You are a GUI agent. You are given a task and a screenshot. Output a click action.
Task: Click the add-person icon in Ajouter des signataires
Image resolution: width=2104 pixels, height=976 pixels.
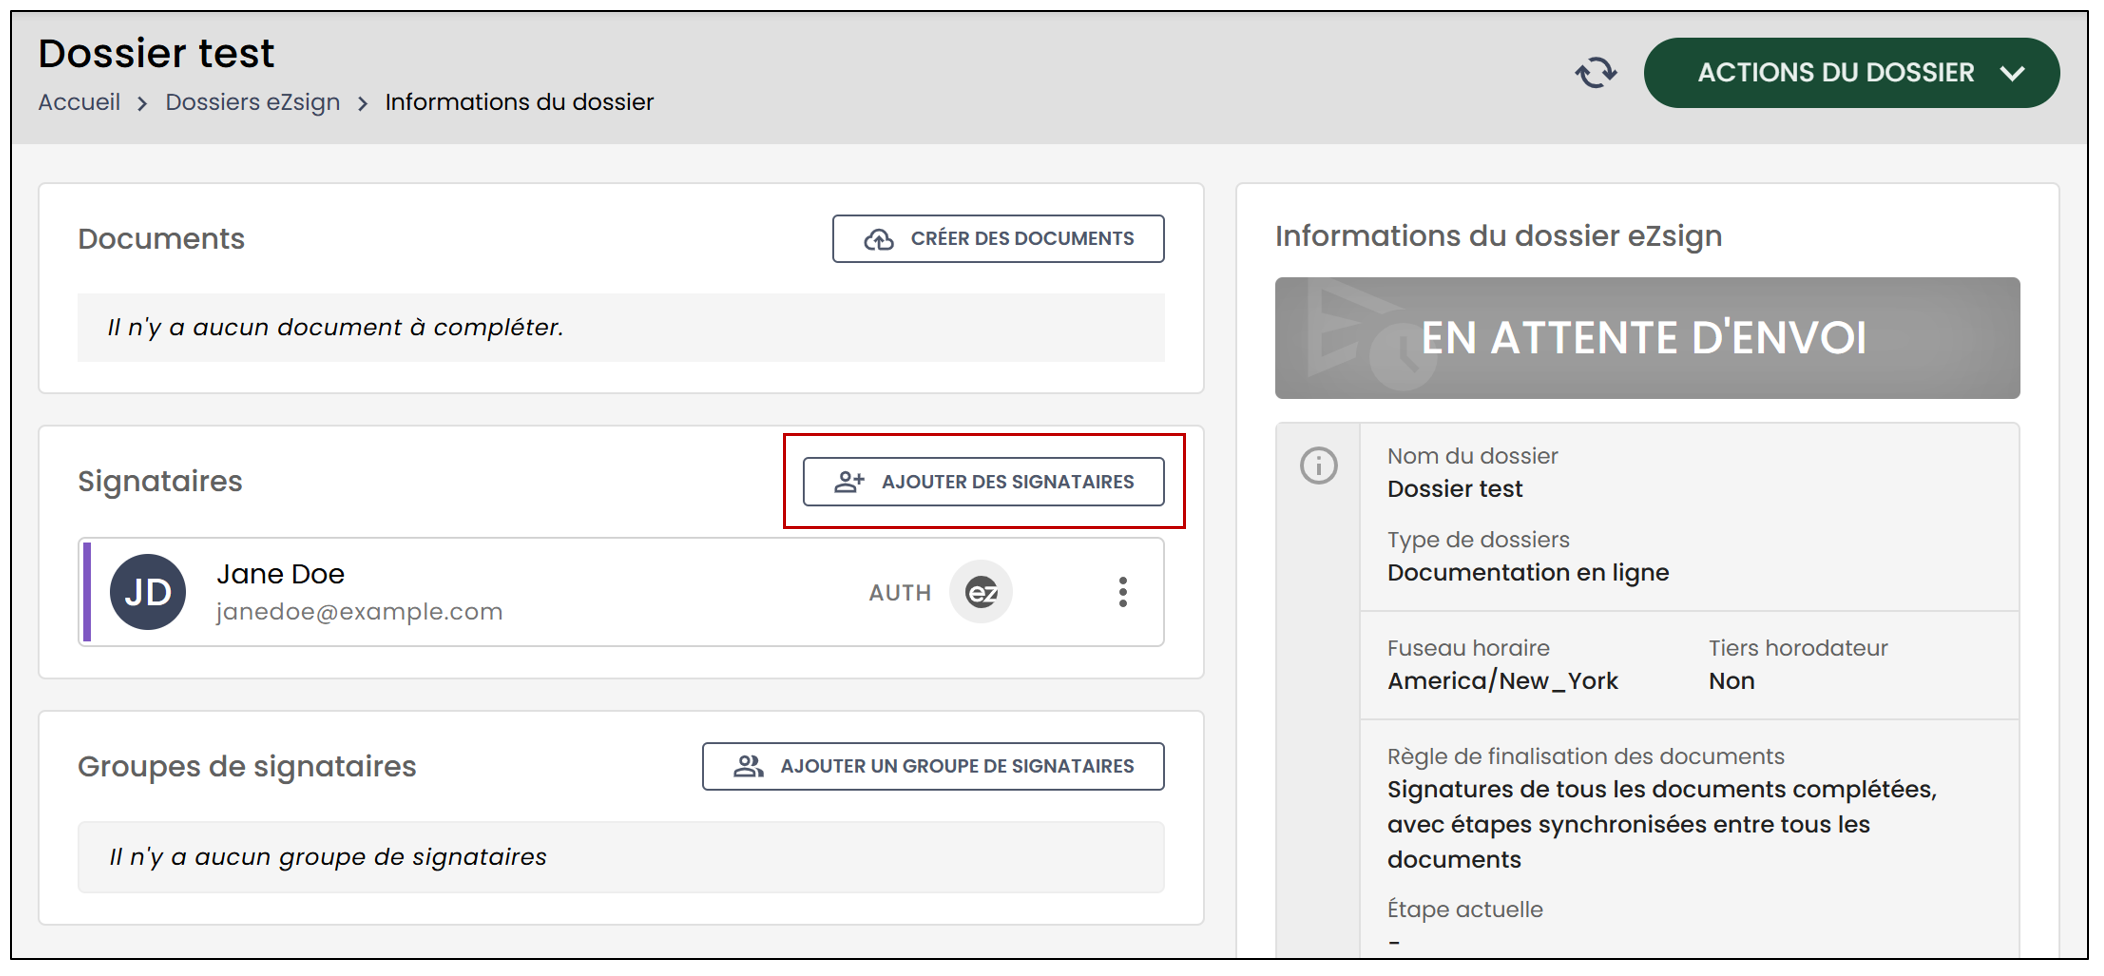point(849,482)
